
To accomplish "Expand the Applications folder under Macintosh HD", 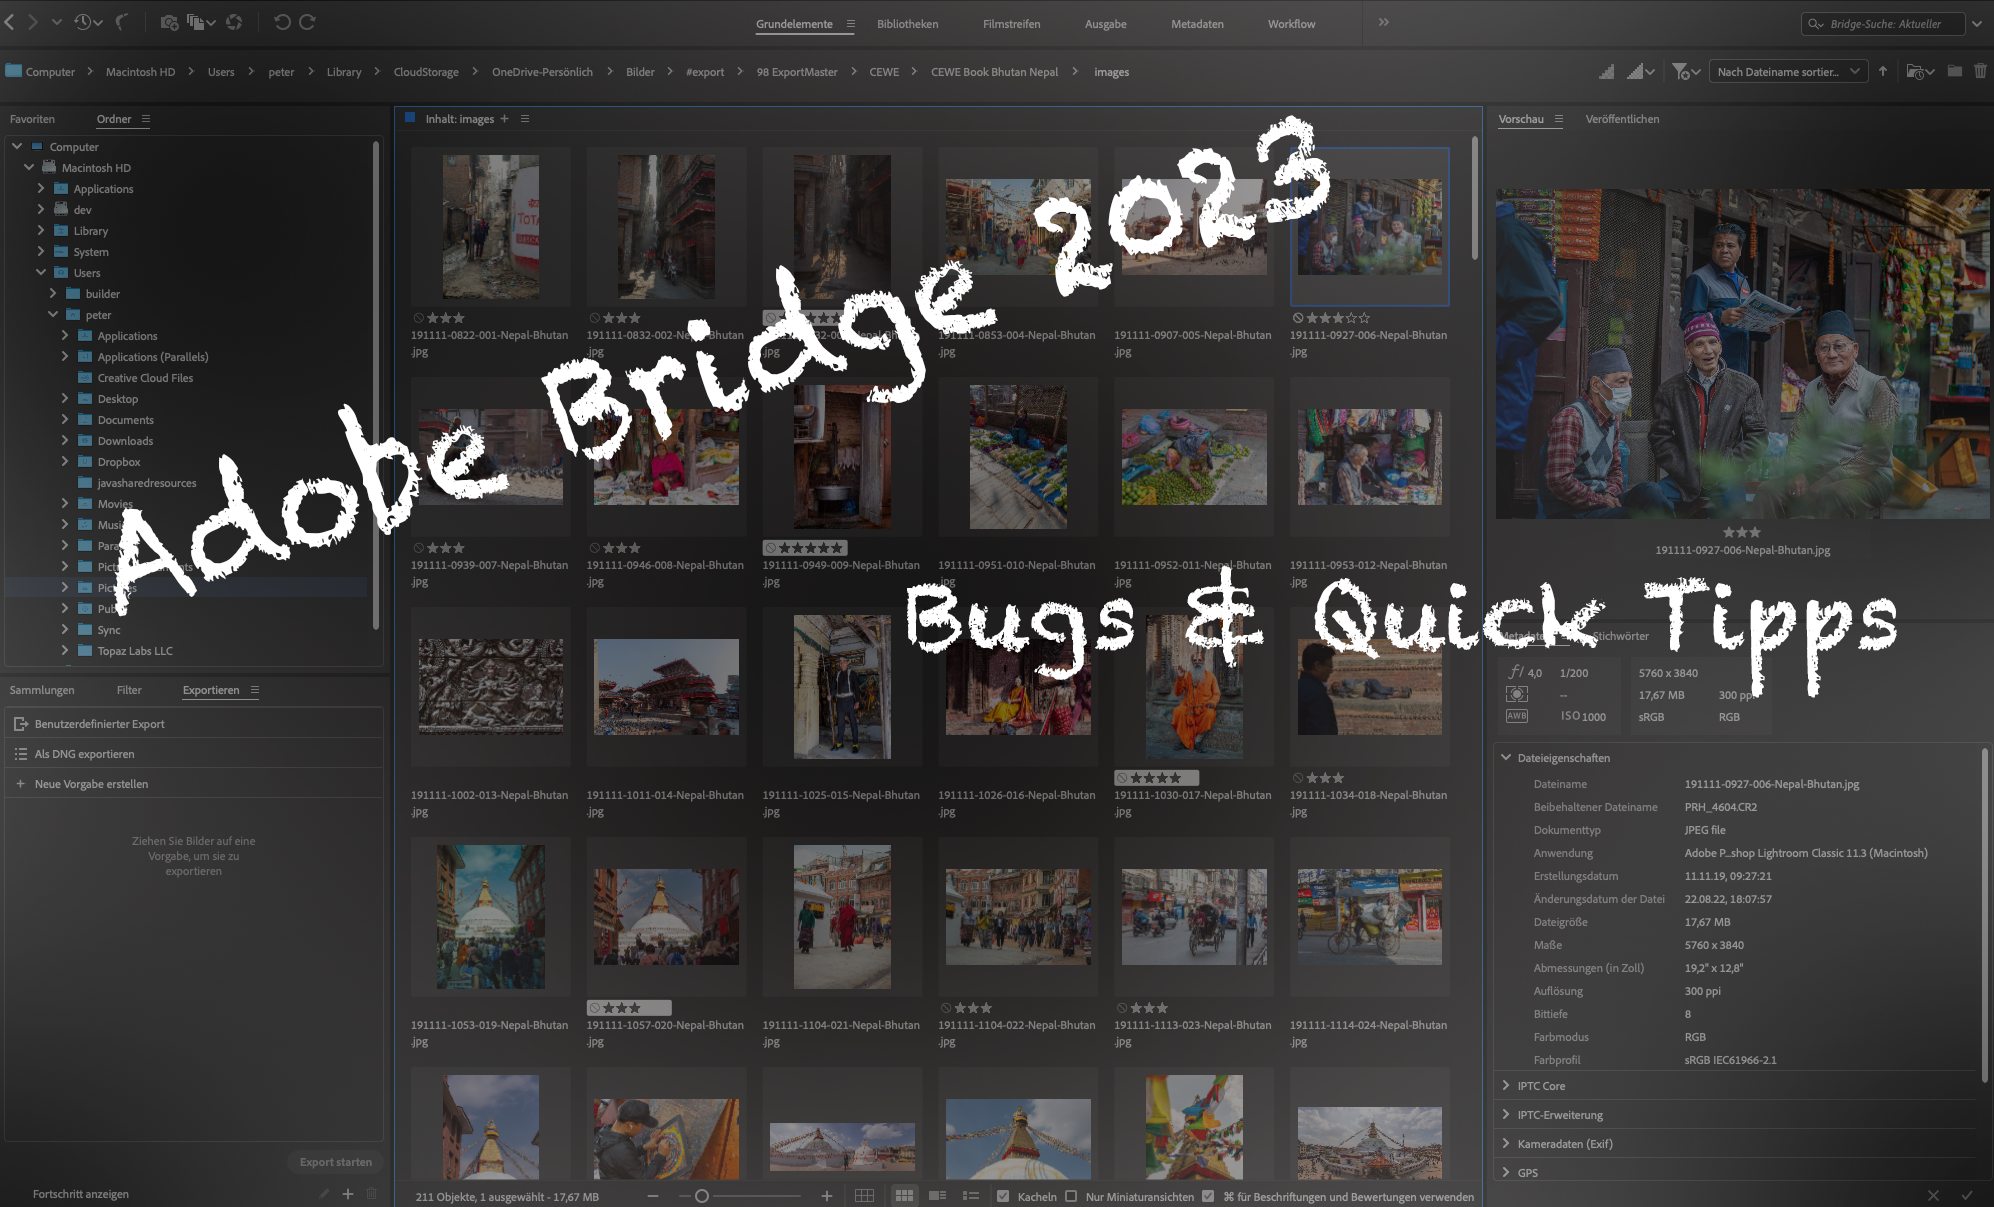I will pos(41,188).
